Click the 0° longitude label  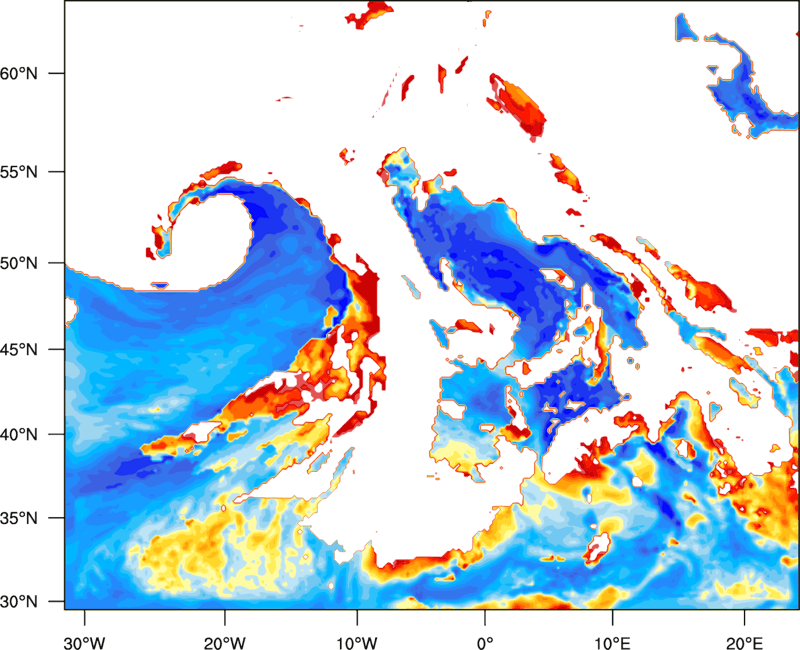point(485,643)
